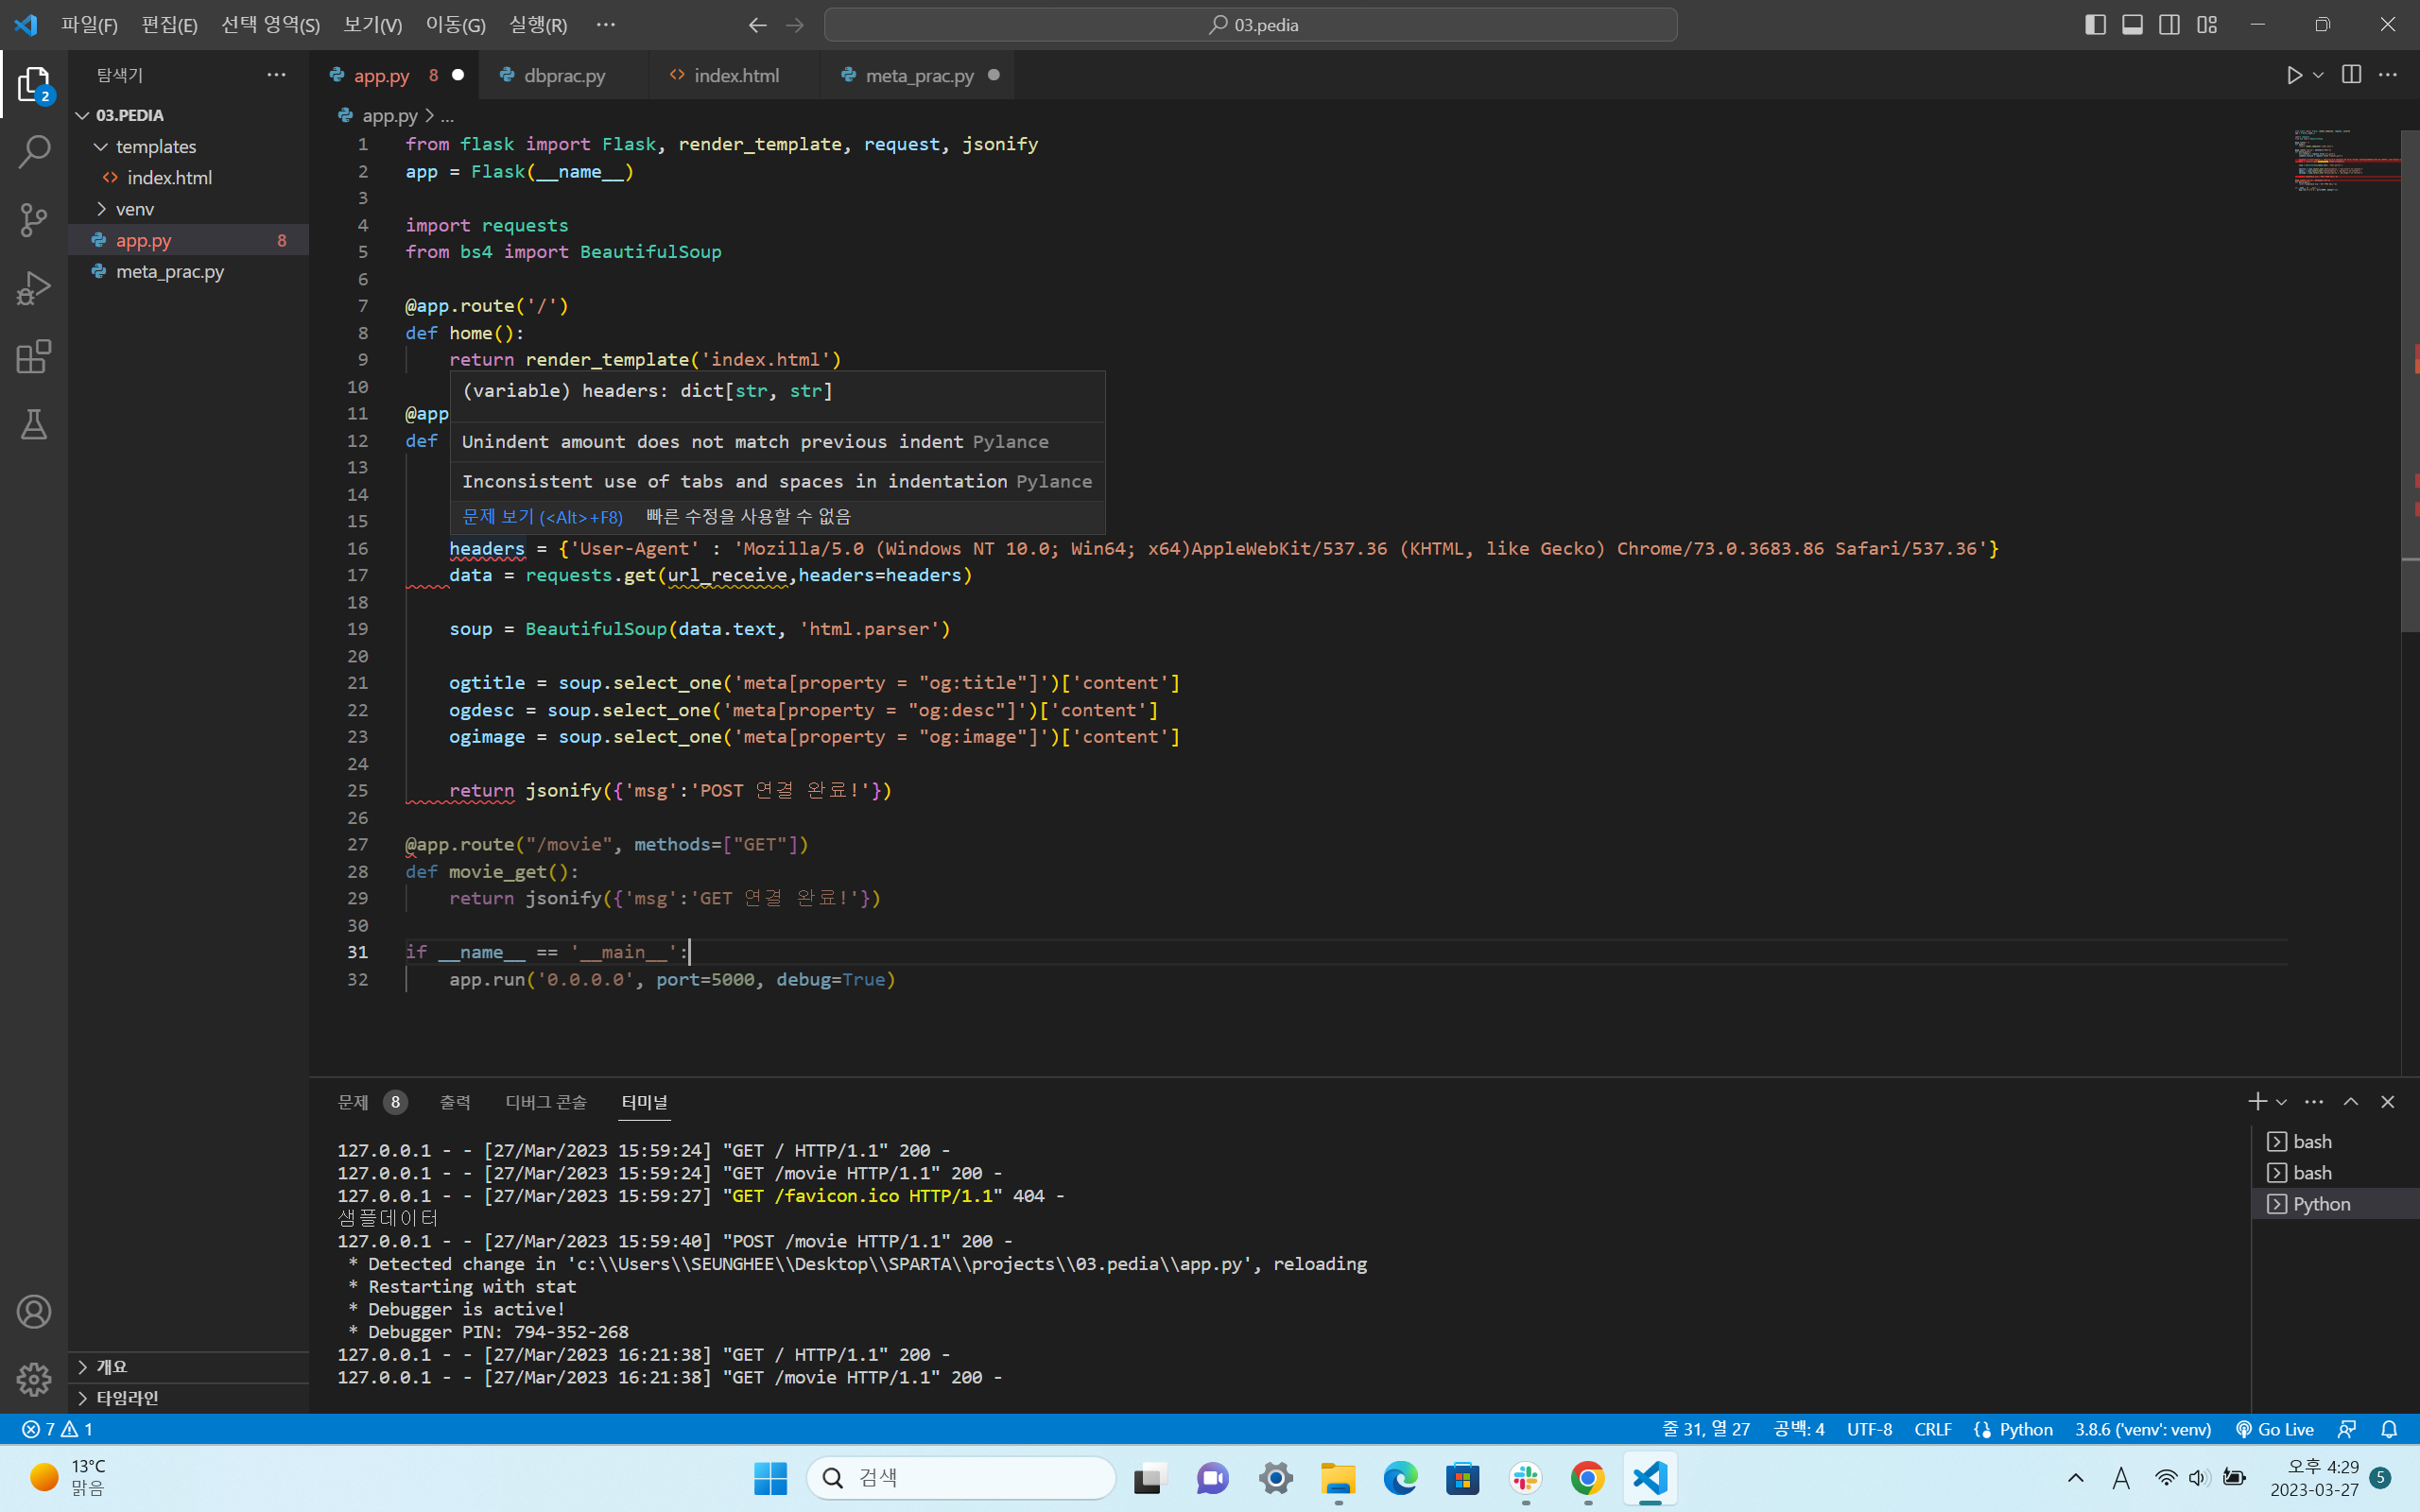The width and height of the screenshot is (2420, 1512).
Task: Change the UTF-8 file encoding
Action: (x=1869, y=1429)
